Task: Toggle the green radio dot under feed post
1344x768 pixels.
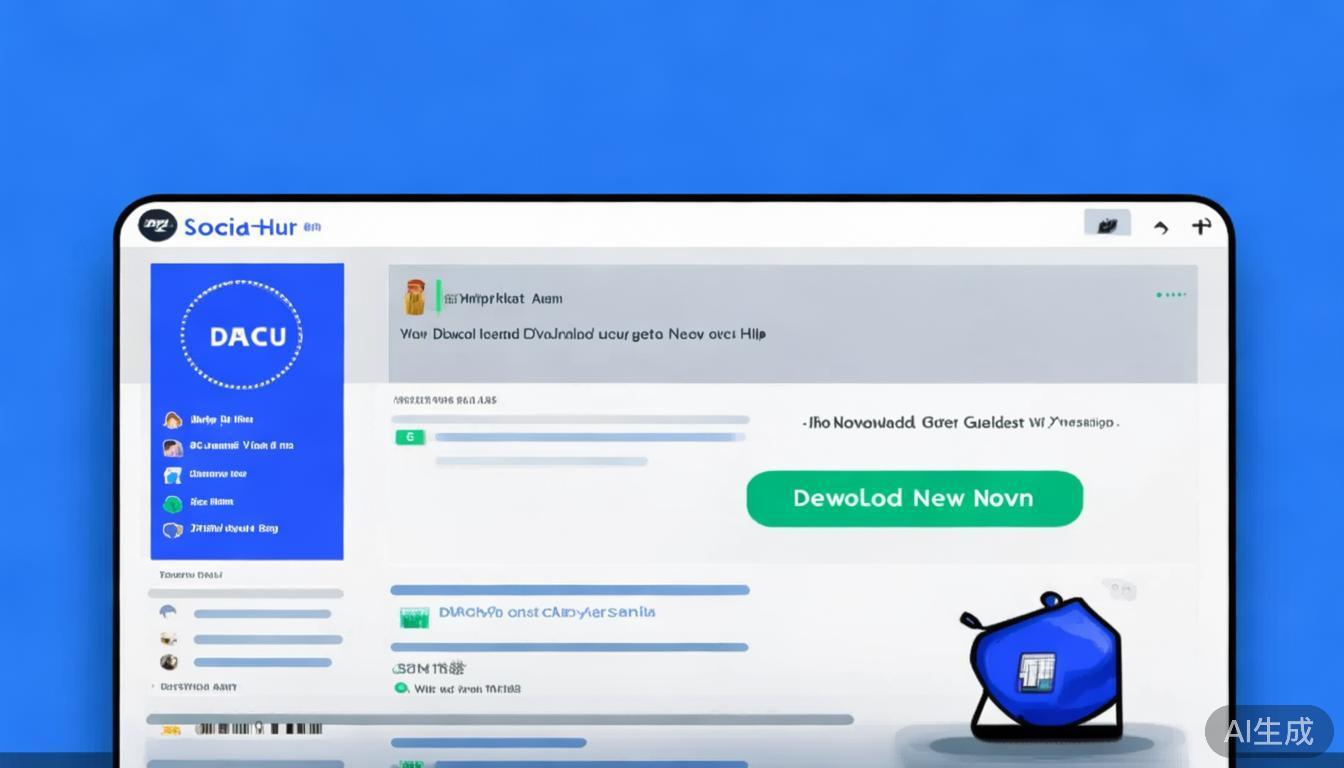Action: (x=401, y=688)
